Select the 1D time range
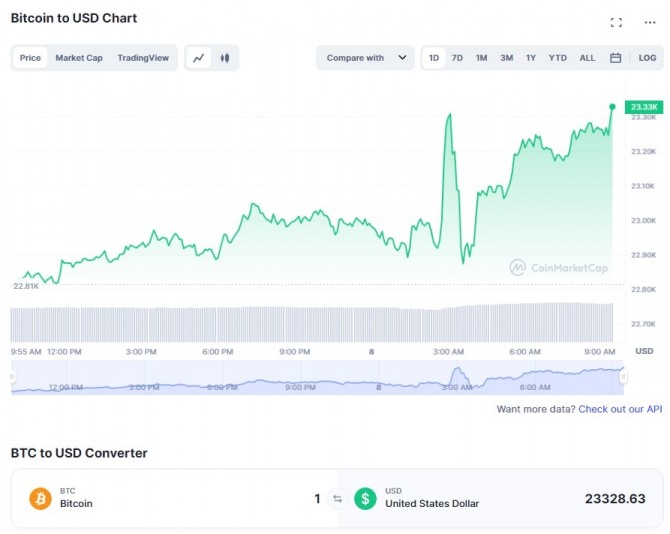This screenshot has width=670, height=534. pyautogui.click(x=434, y=58)
